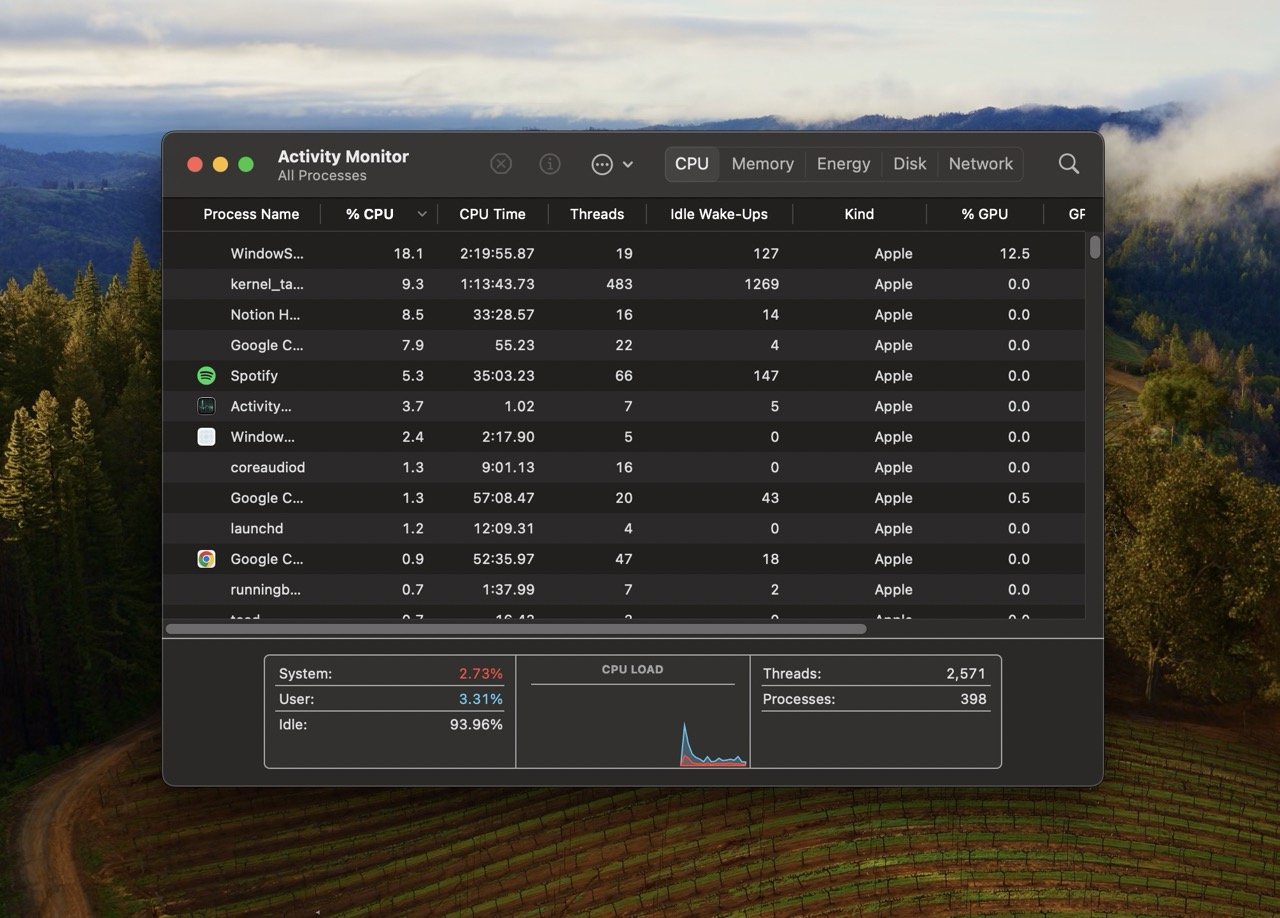Click the vertical scrollbar thumb in the list
This screenshot has width=1280, height=918.
click(x=1095, y=247)
